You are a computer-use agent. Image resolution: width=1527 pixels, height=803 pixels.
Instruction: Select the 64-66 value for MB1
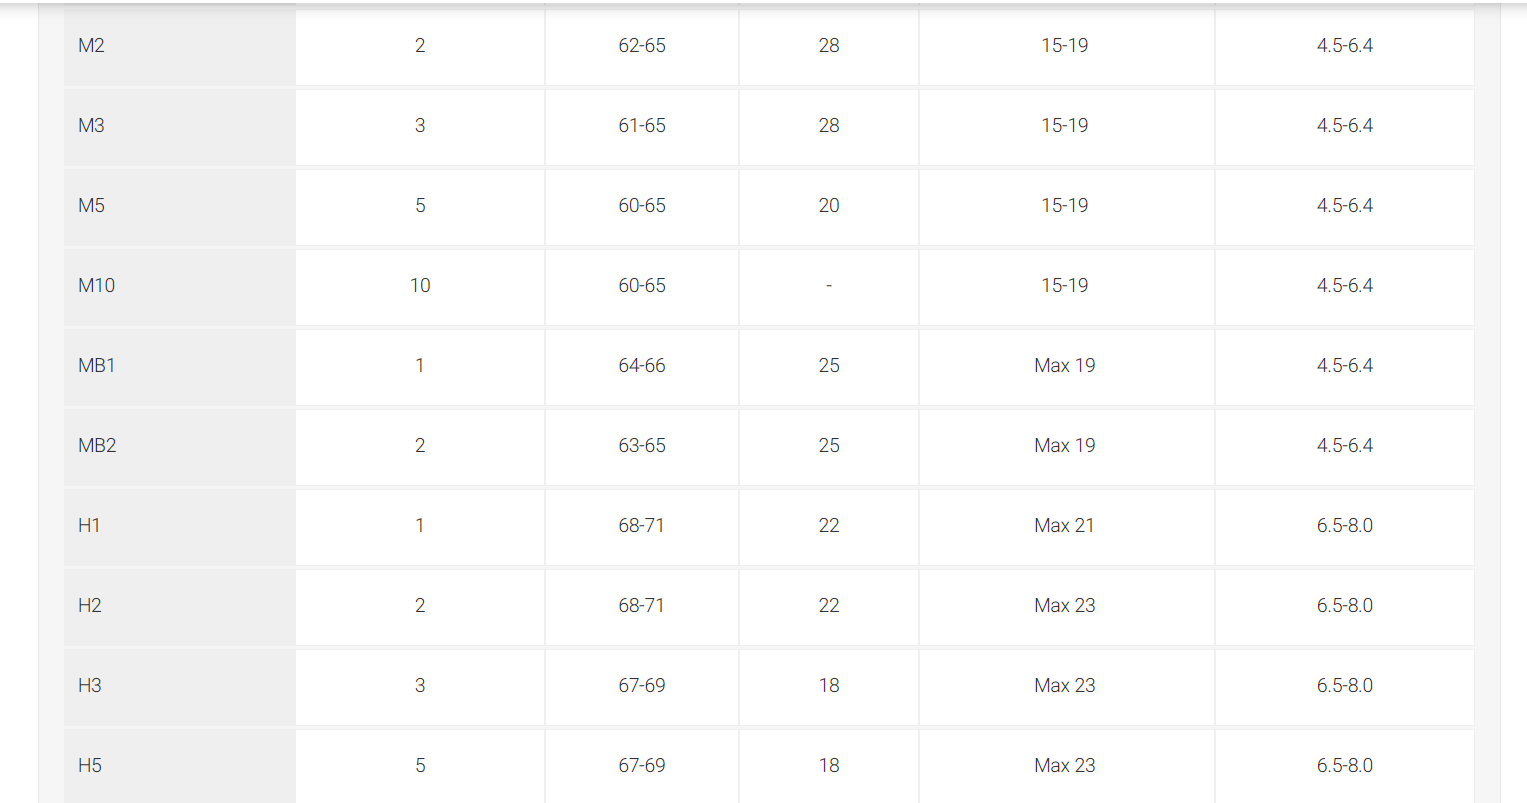tap(642, 366)
